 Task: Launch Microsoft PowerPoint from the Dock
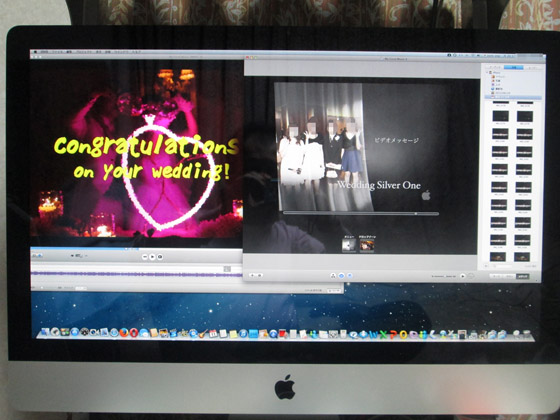click(x=393, y=335)
